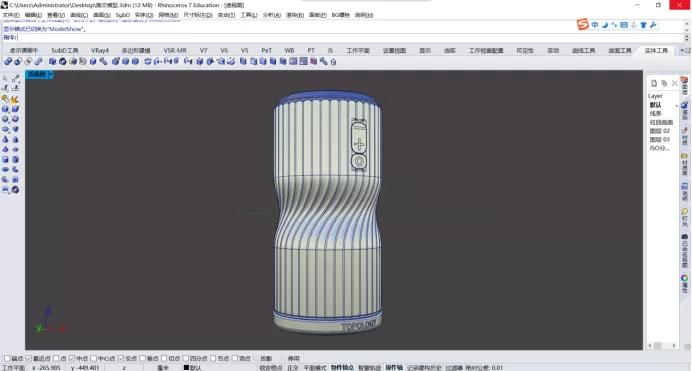Toggle 智慧轨迹 SmartTrack in status bar
The image size is (692, 371).
point(369,367)
